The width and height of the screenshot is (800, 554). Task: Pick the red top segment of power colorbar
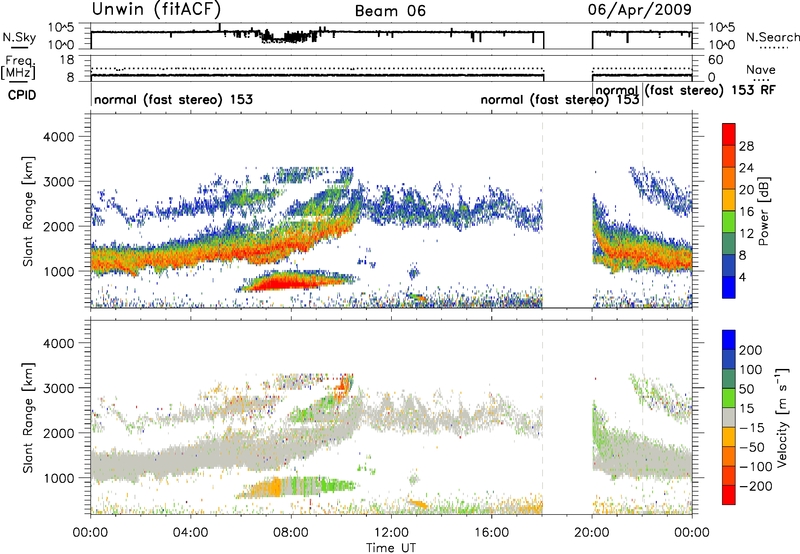coord(729,134)
